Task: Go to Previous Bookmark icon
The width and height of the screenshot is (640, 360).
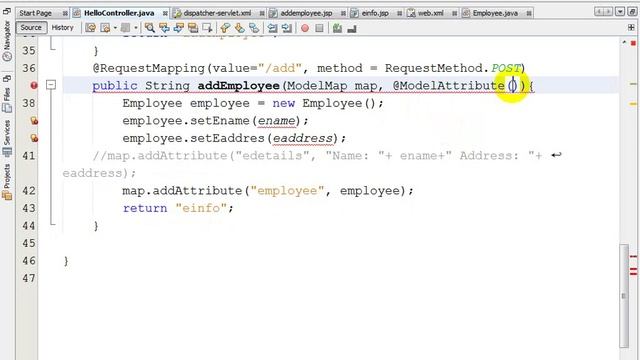Action: 225,28
